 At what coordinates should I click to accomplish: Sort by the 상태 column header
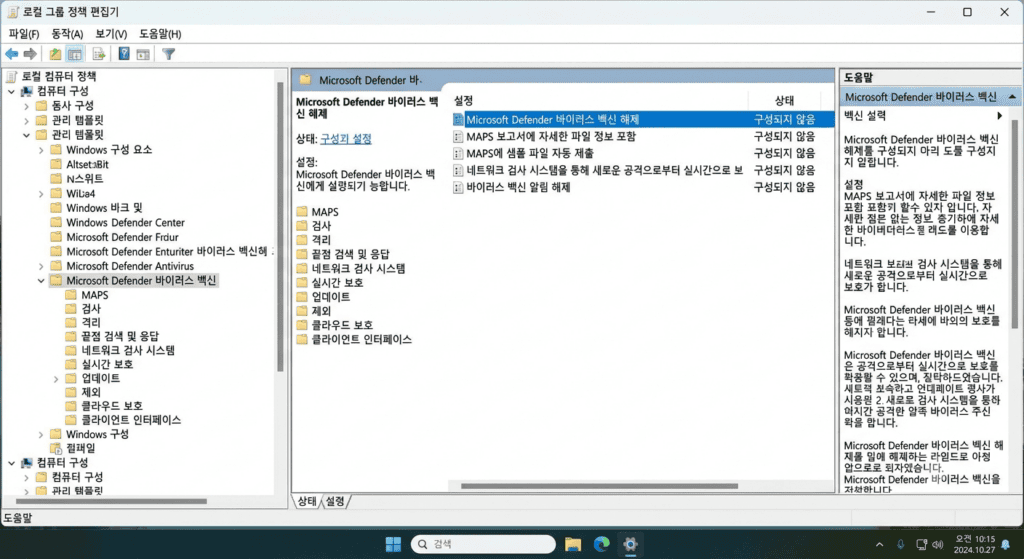pyautogui.click(x=784, y=101)
